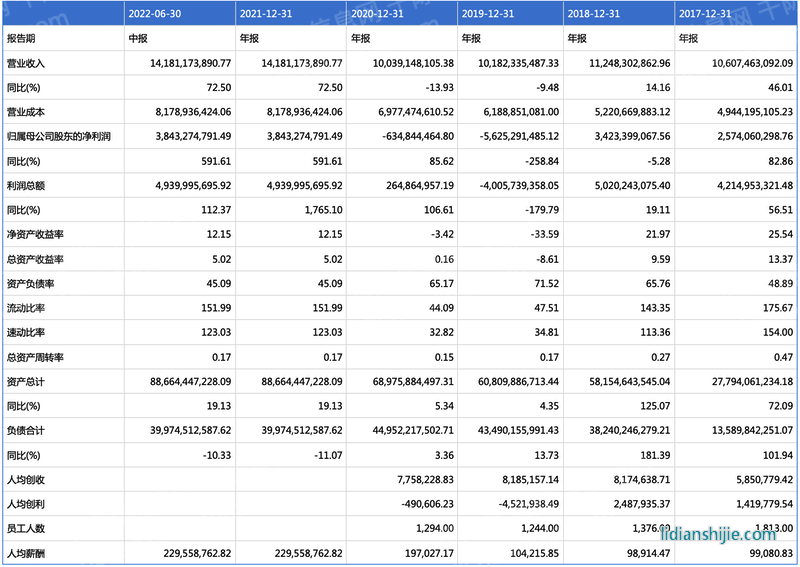Click net profit value -5,625,291,485.12
The height and width of the screenshot is (567, 800).
519,136
